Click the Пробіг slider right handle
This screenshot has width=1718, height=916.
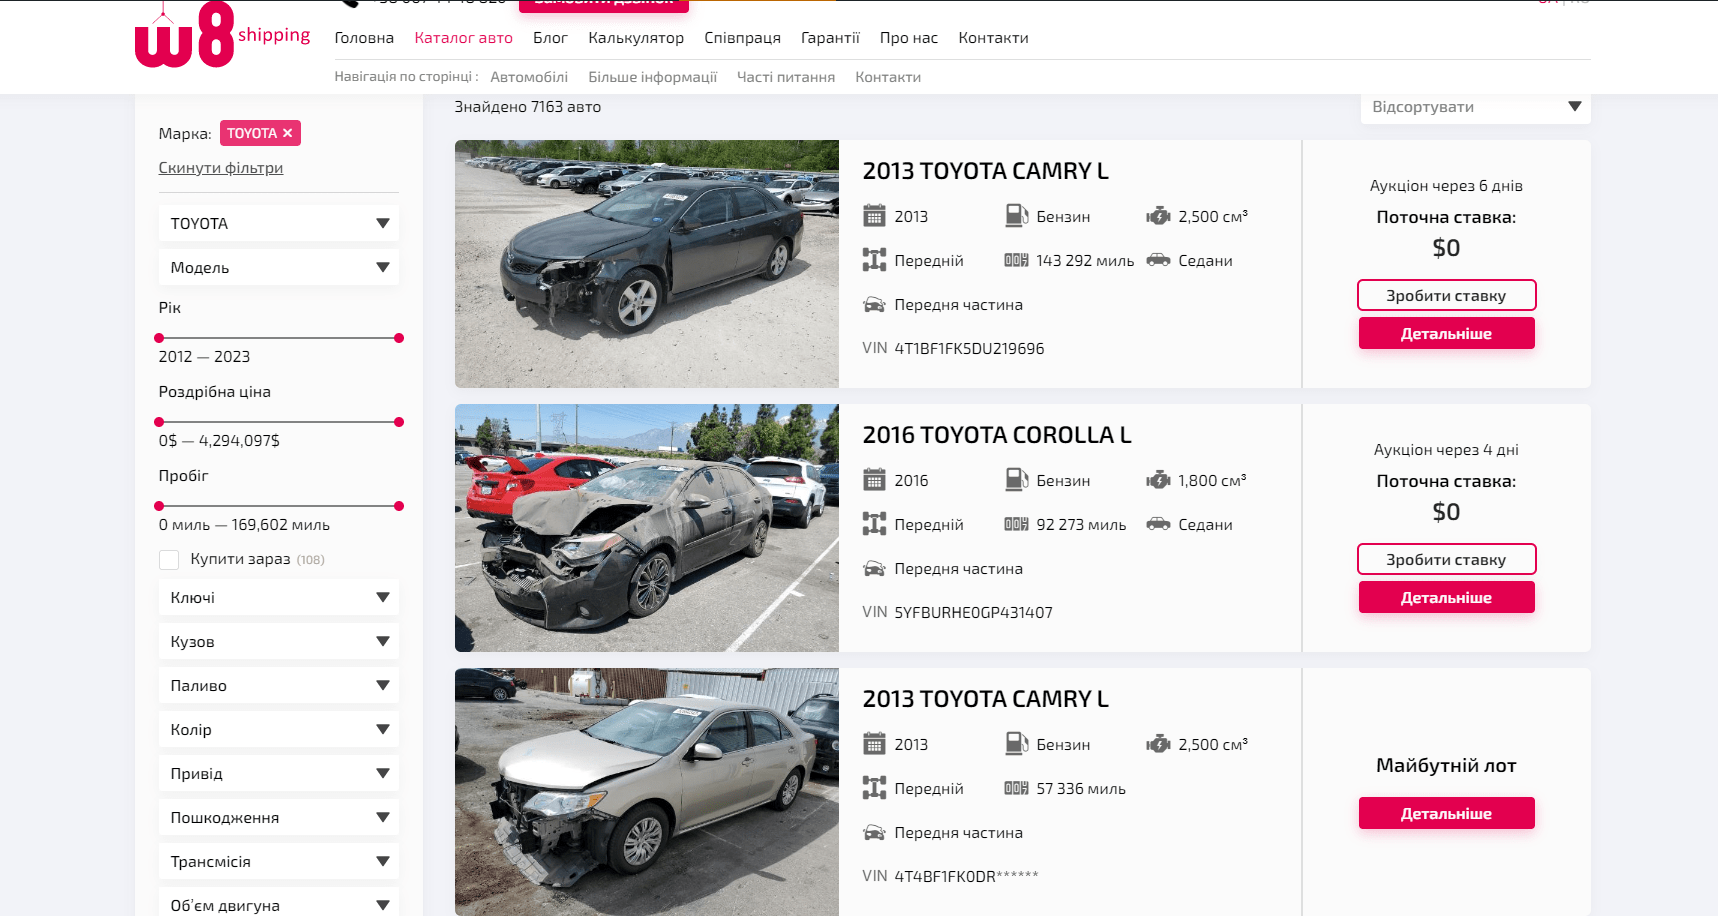tap(399, 506)
